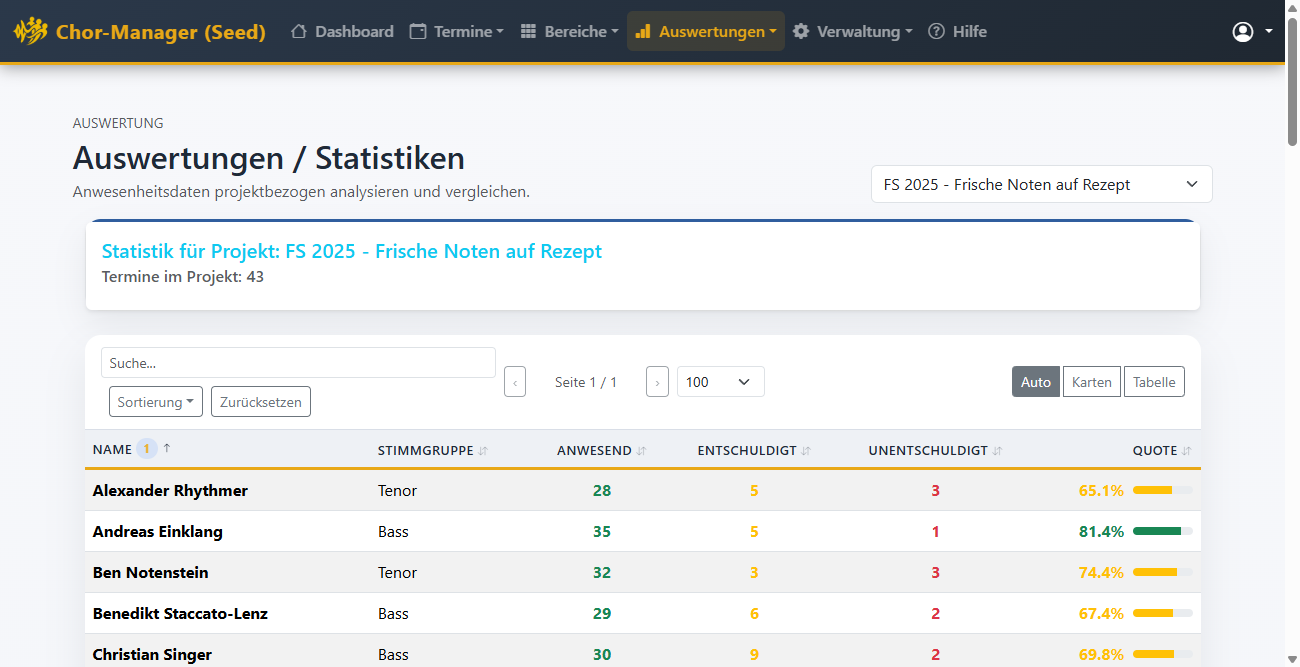This screenshot has height=667, width=1300.
Task: Open the Dashboard menu item
Action: pyautogui.click(x=342, y=31)
